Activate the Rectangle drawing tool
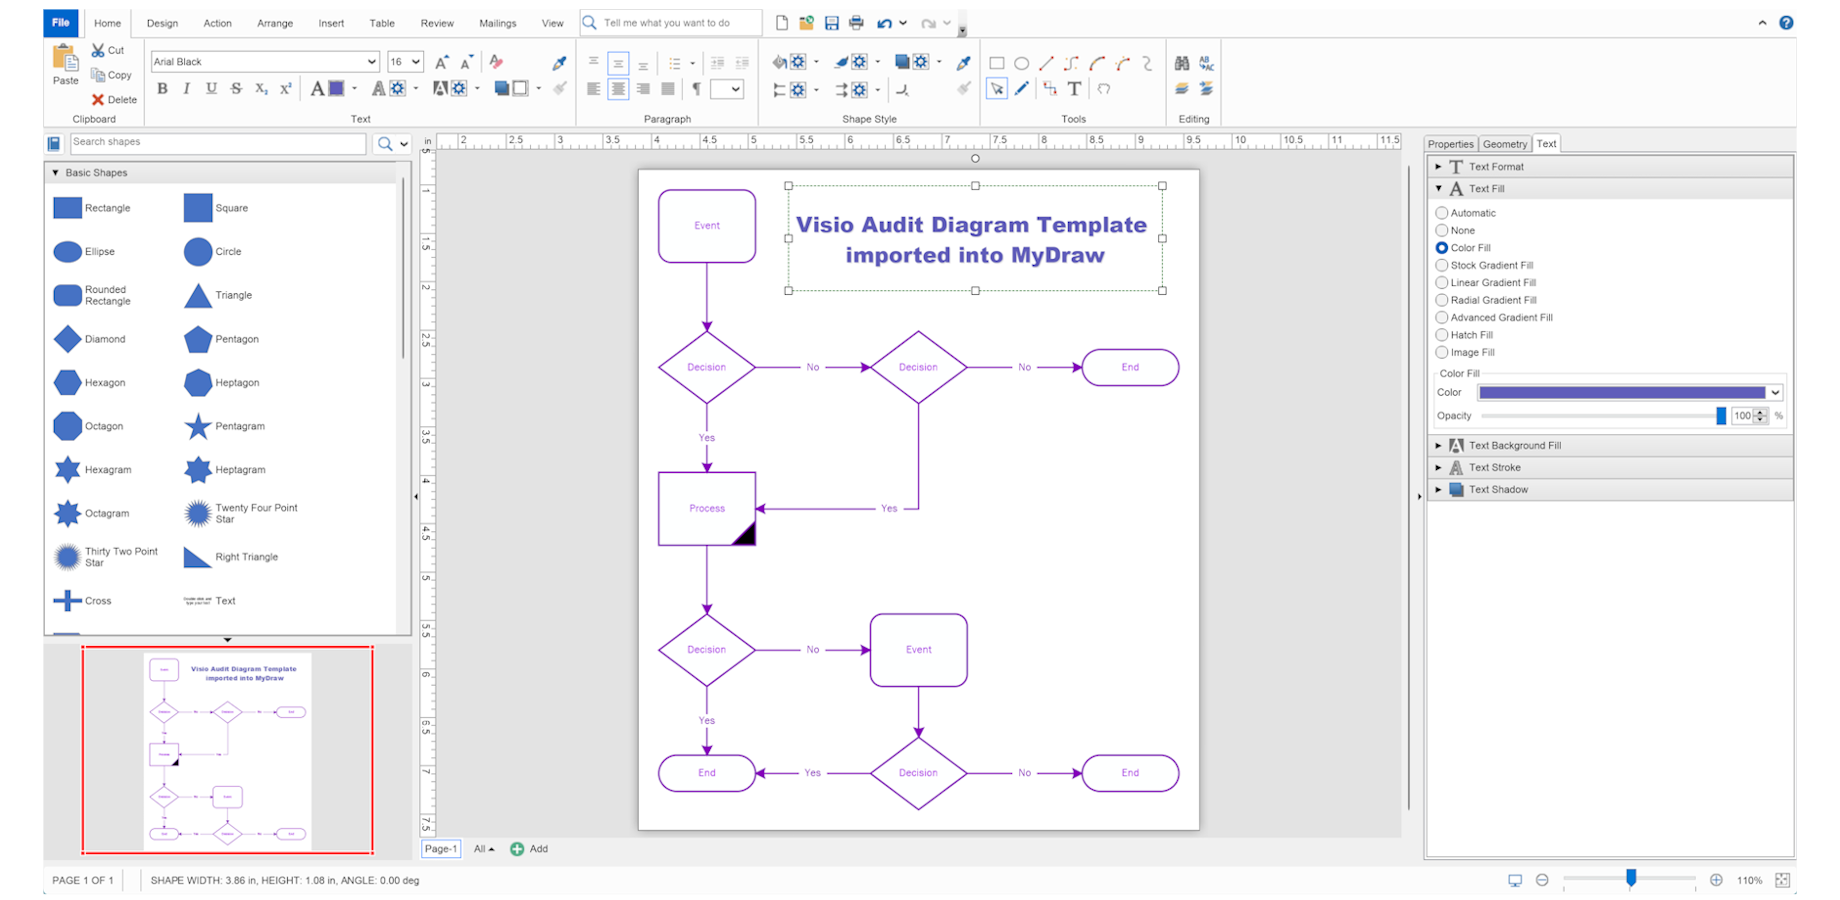This screenshot has width=1840, height=900. coord(997,62)
